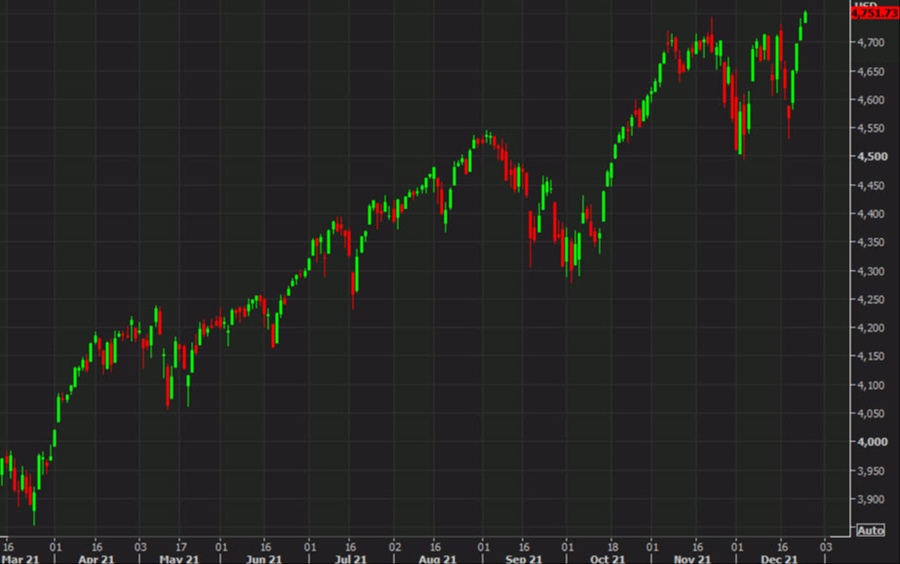Select the Jul 21 month label
The width and height of the screenshot is (900, 564).
pos(349,557)
